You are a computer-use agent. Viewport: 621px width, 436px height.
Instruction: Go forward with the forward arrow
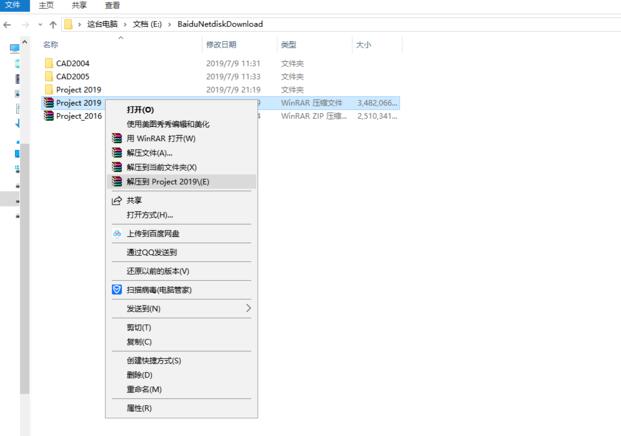click(x=25, y=25)
